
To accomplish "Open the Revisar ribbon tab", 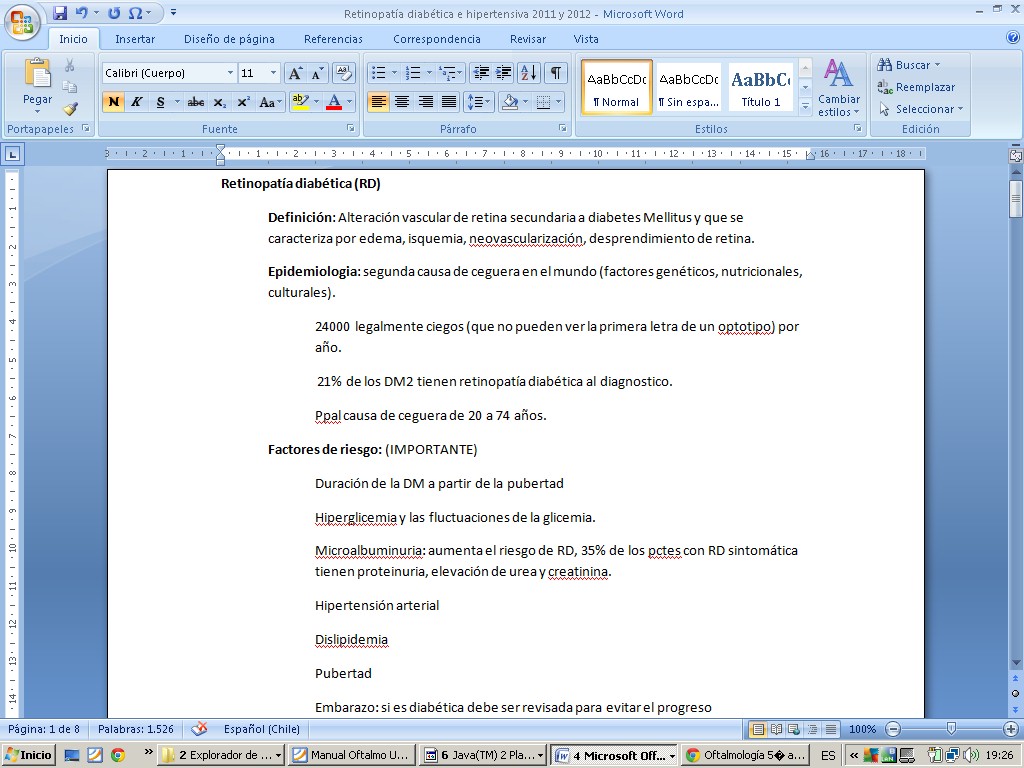I will pos(527,39).
